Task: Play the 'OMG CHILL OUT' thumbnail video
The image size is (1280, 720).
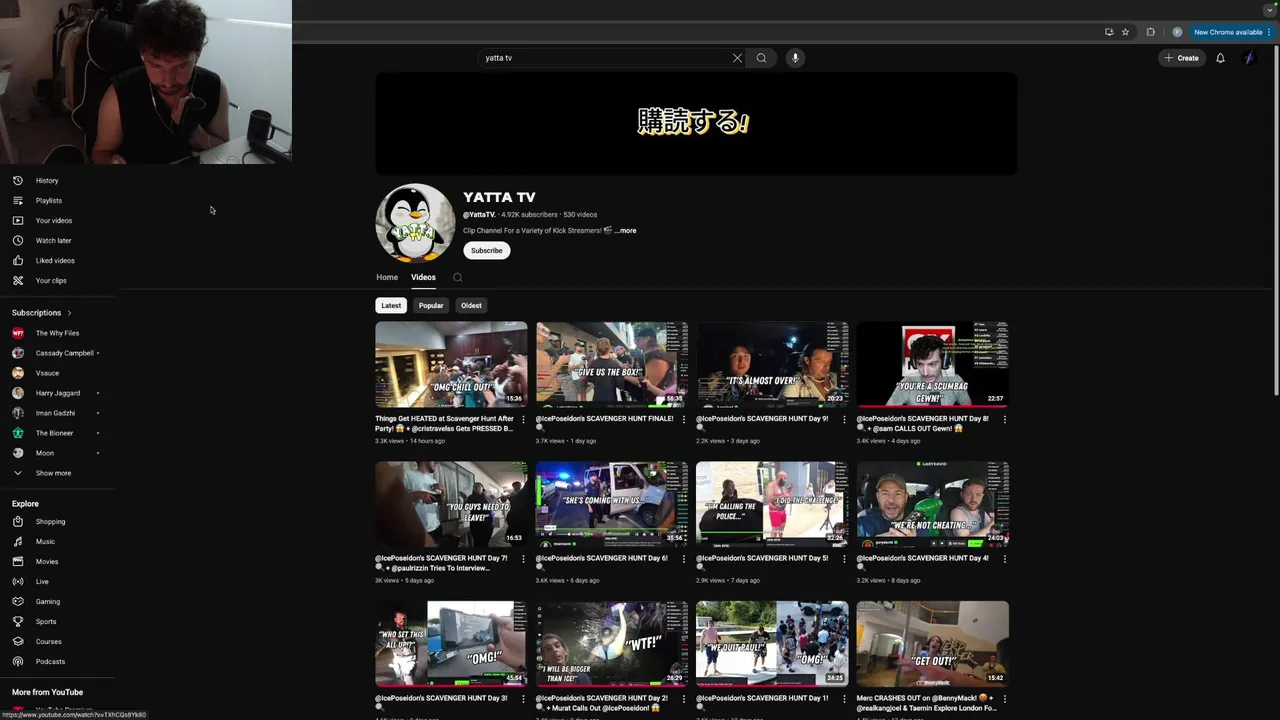Action: [451, 364]
